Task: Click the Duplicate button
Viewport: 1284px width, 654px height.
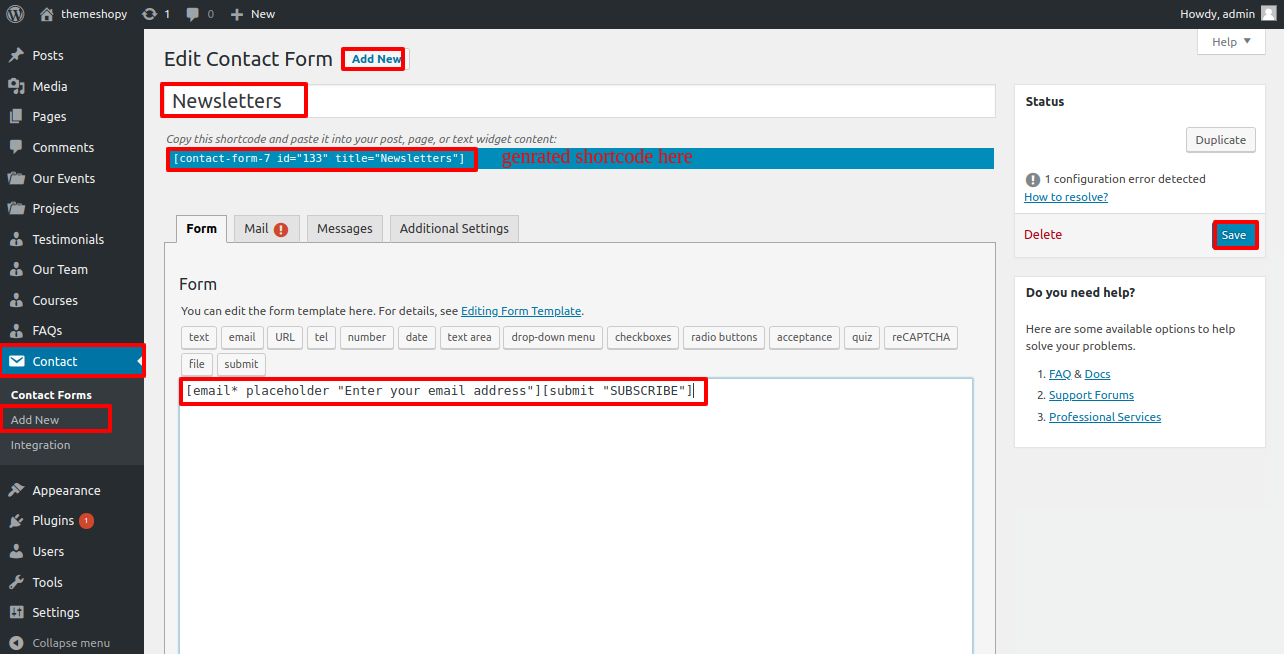Action: (x=1221, y=140)
